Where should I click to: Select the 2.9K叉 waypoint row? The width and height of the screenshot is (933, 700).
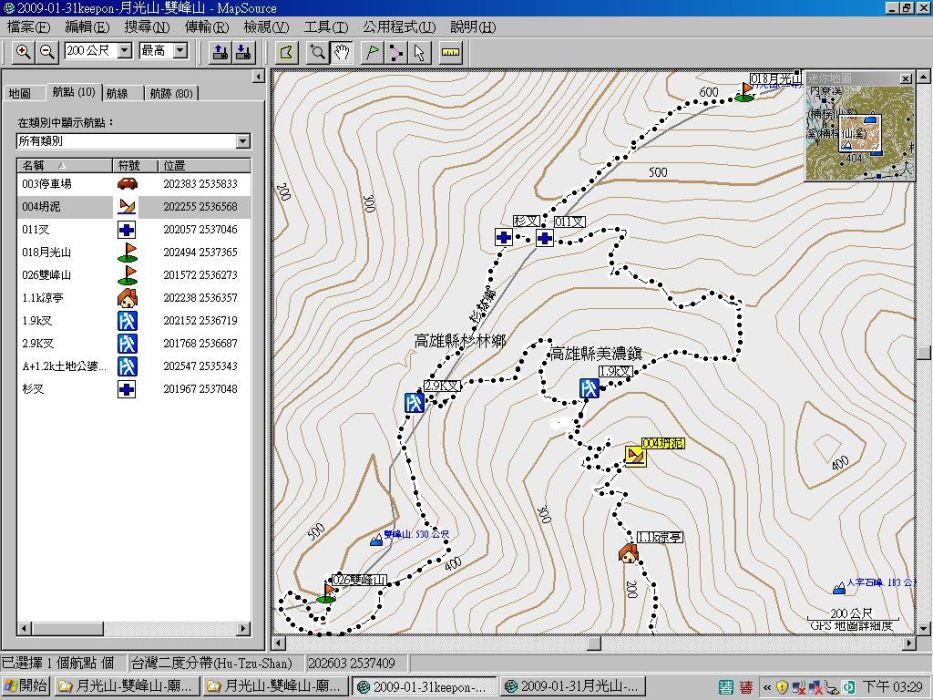134,343
